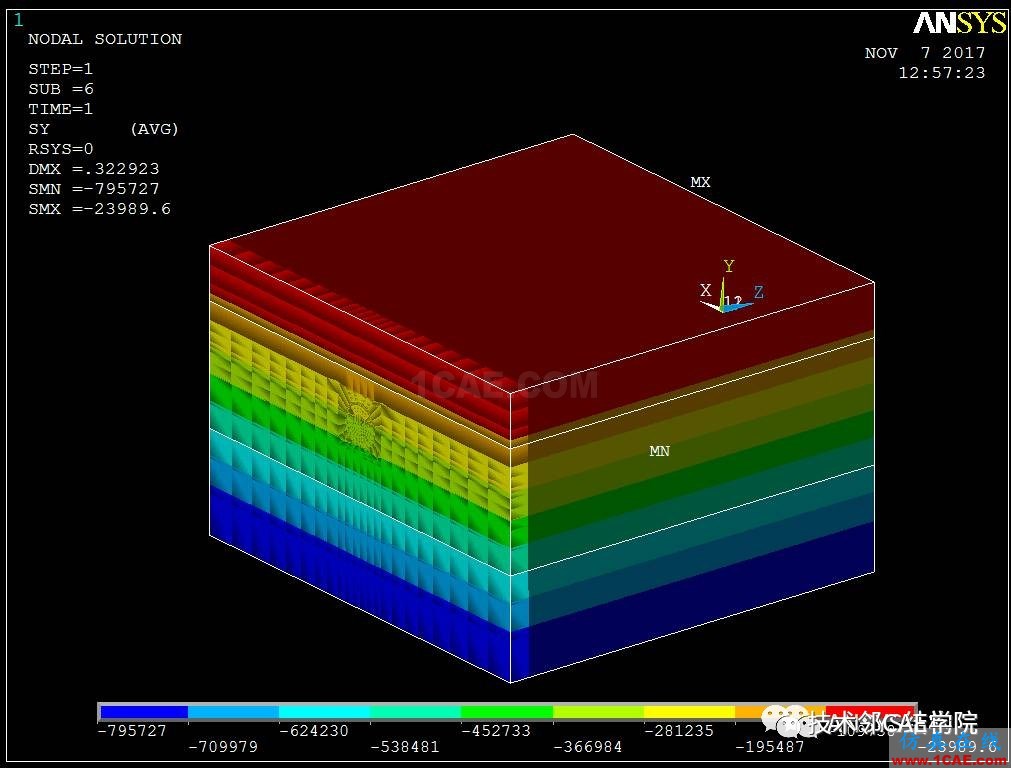The height and width of the screenshot is (768, 1011).
Task: Click the window number 1 in the corner
Action: coord(19,20)
